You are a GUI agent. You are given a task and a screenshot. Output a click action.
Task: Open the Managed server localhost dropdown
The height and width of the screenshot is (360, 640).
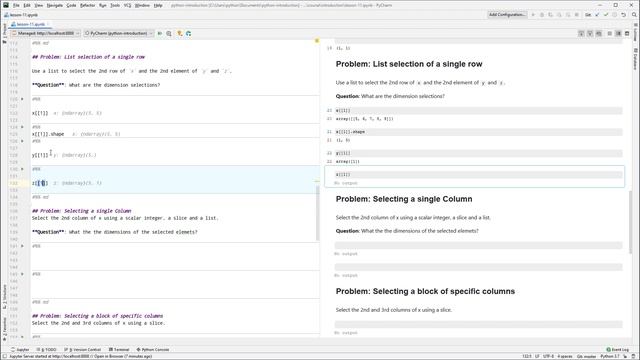45,33
